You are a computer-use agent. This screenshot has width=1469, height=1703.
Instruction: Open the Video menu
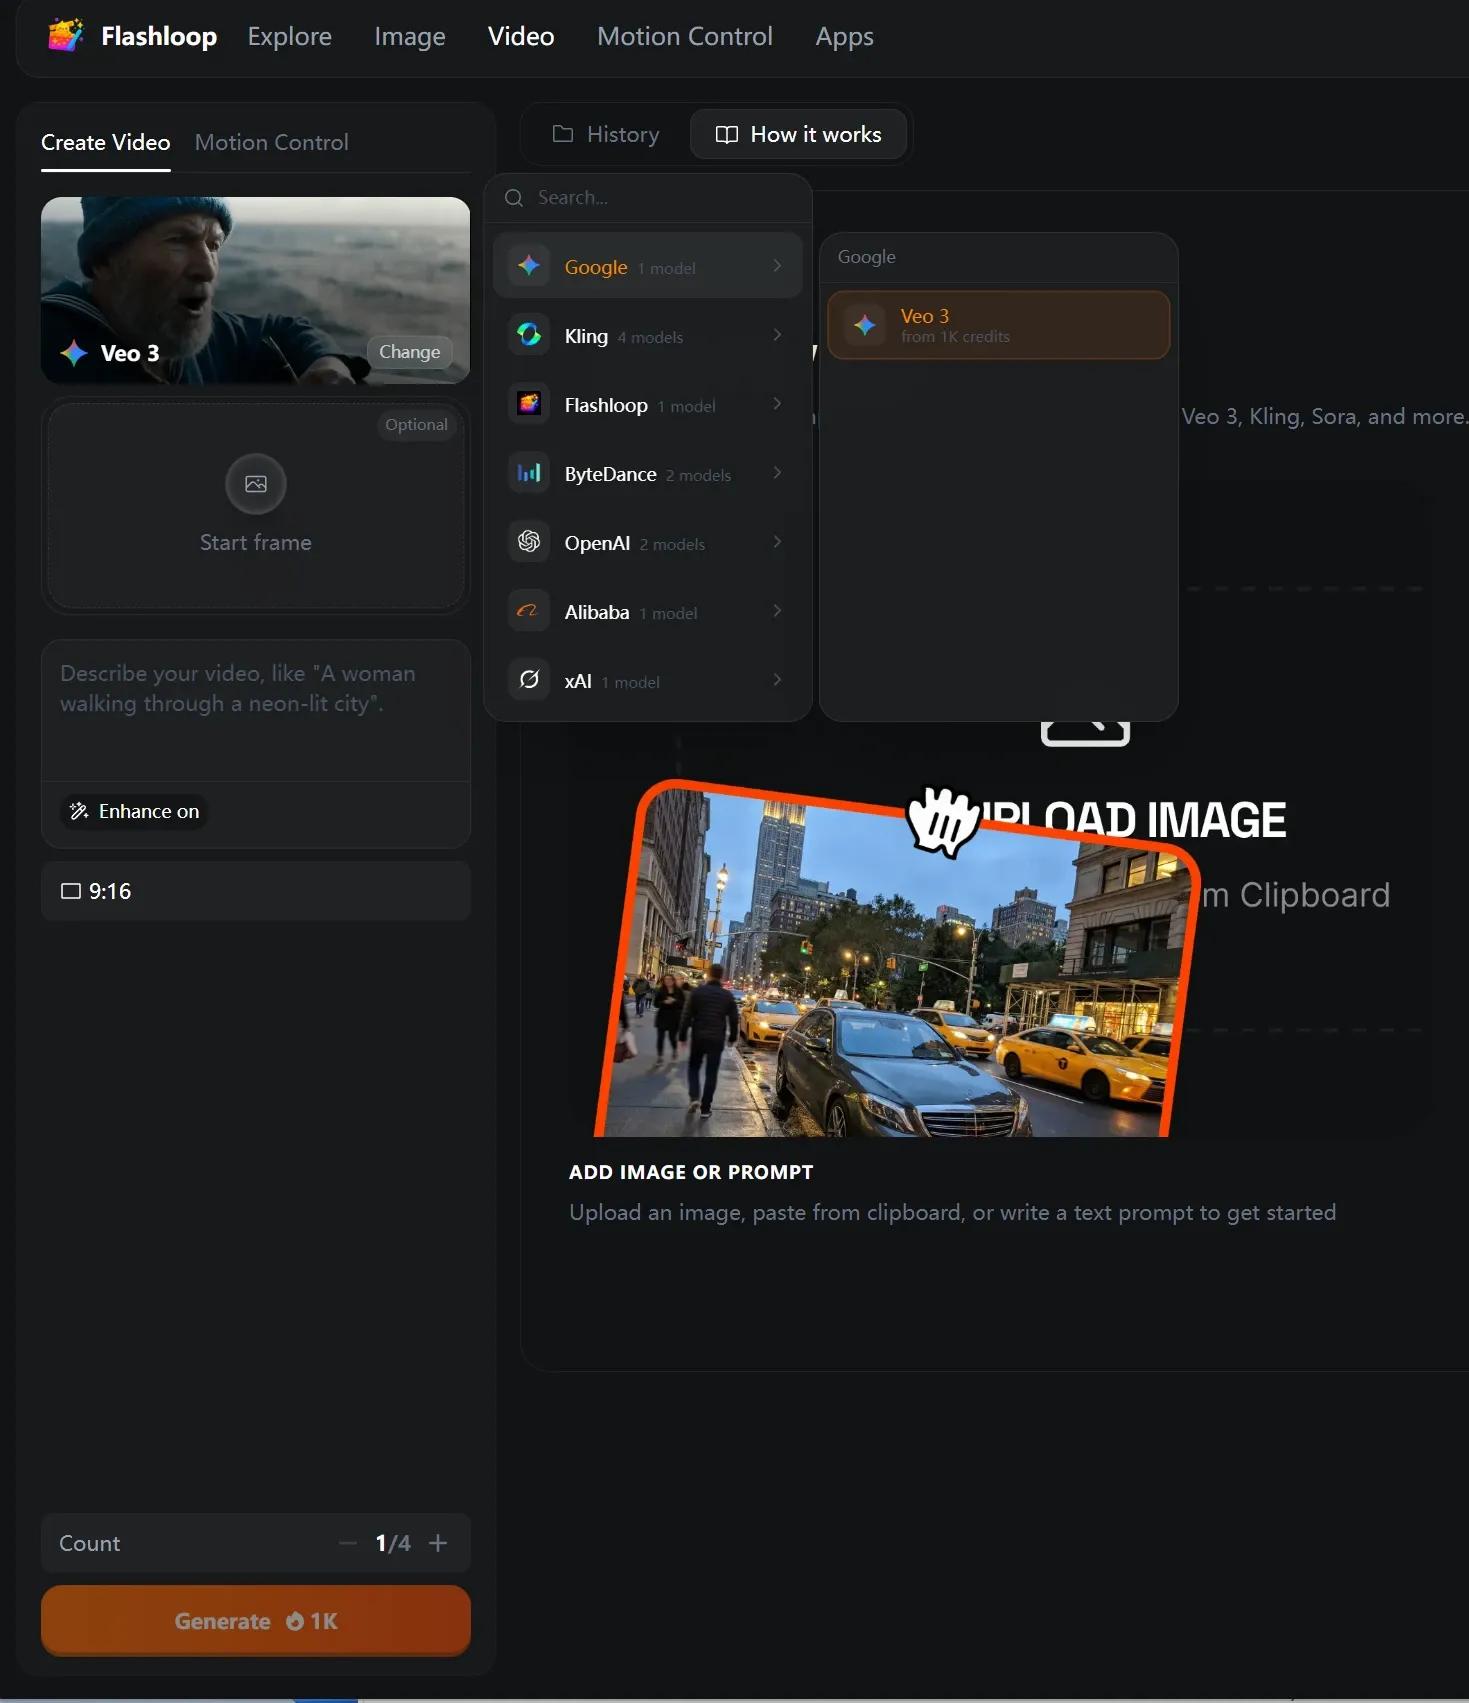[x=521, y=37]
